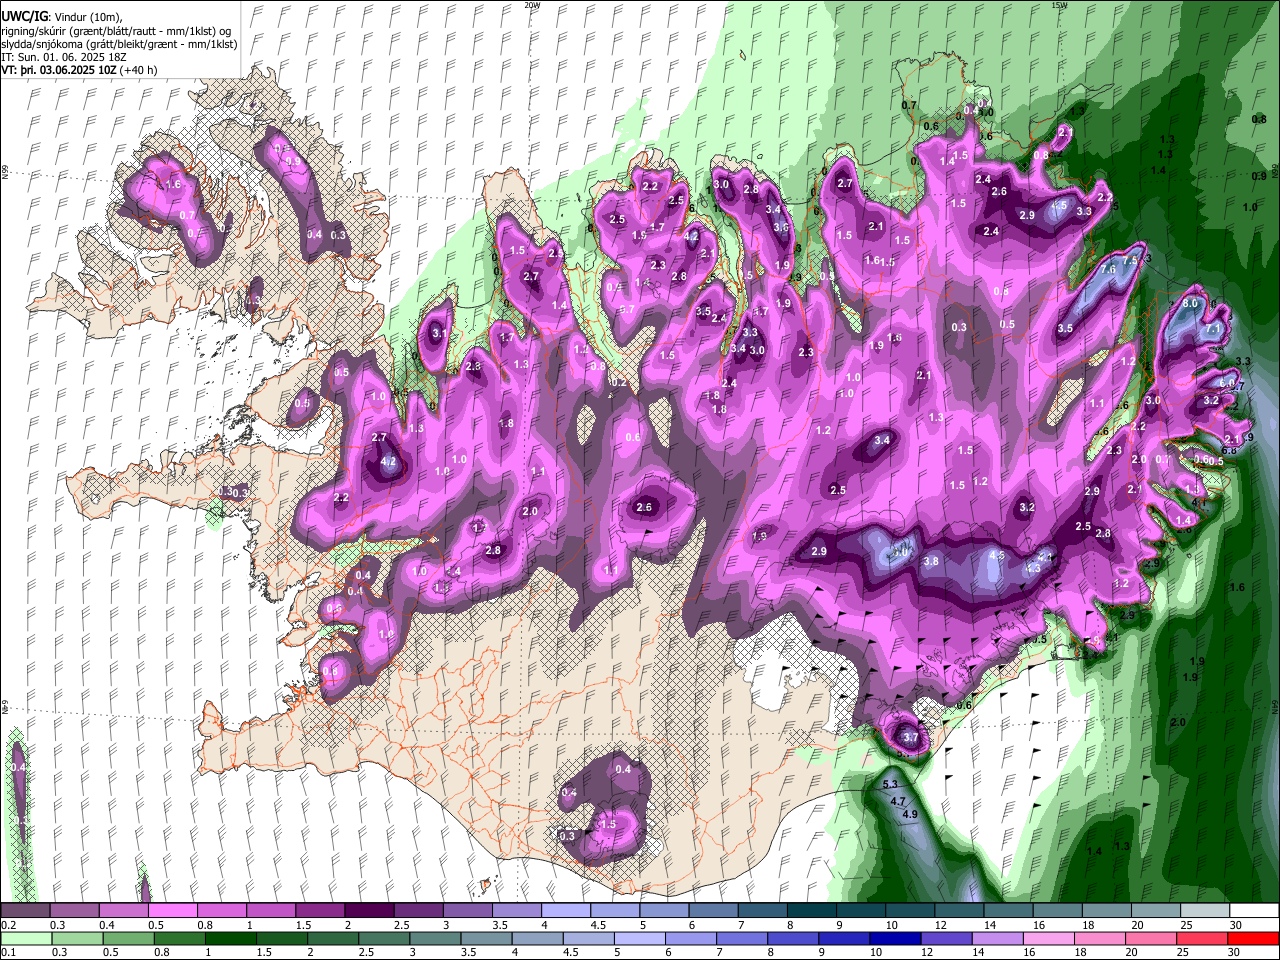Click the 8.0 precipitation value in the east
The image size is (1280, 960).
(1190, 303)
